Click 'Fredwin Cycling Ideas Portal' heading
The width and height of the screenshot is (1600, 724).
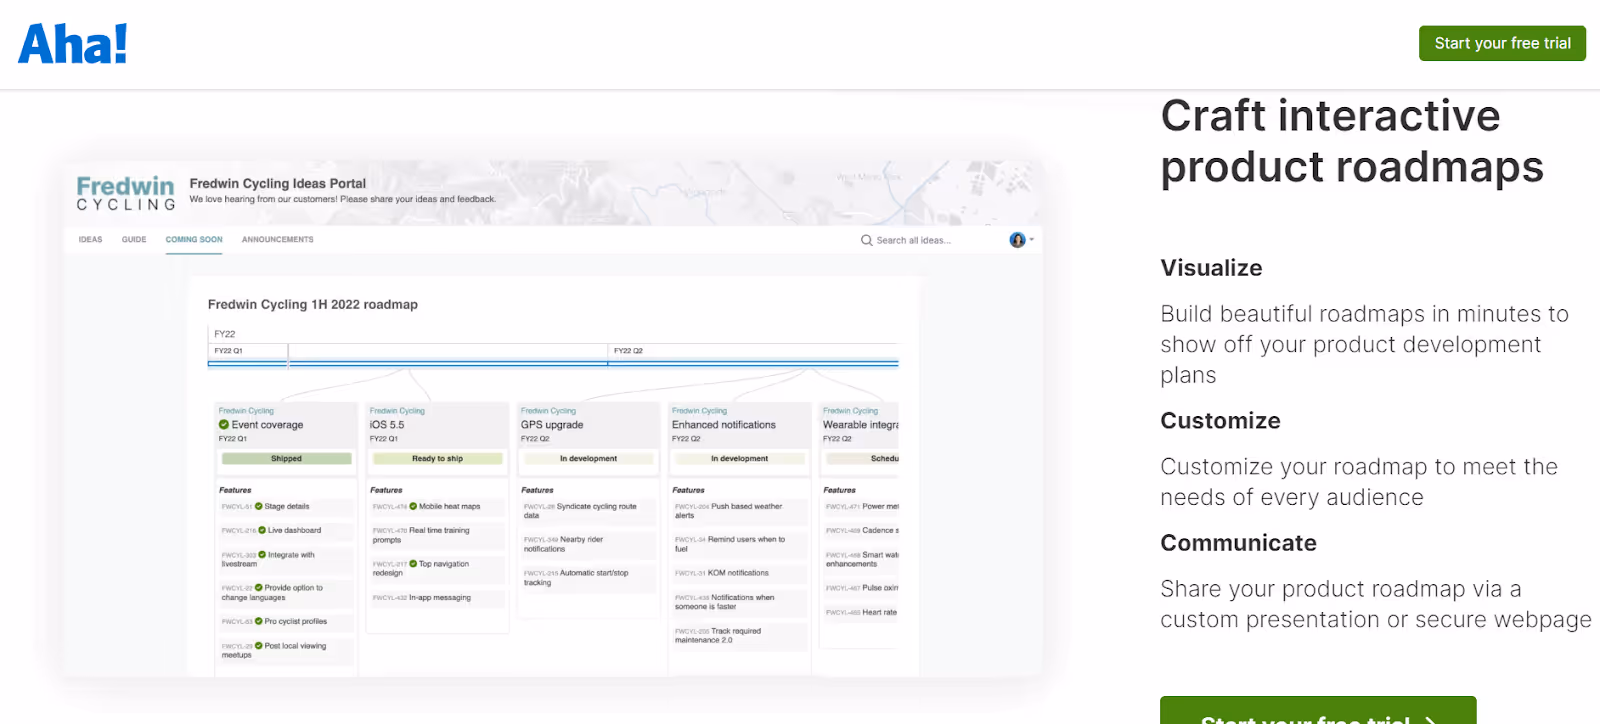(278, 184)
